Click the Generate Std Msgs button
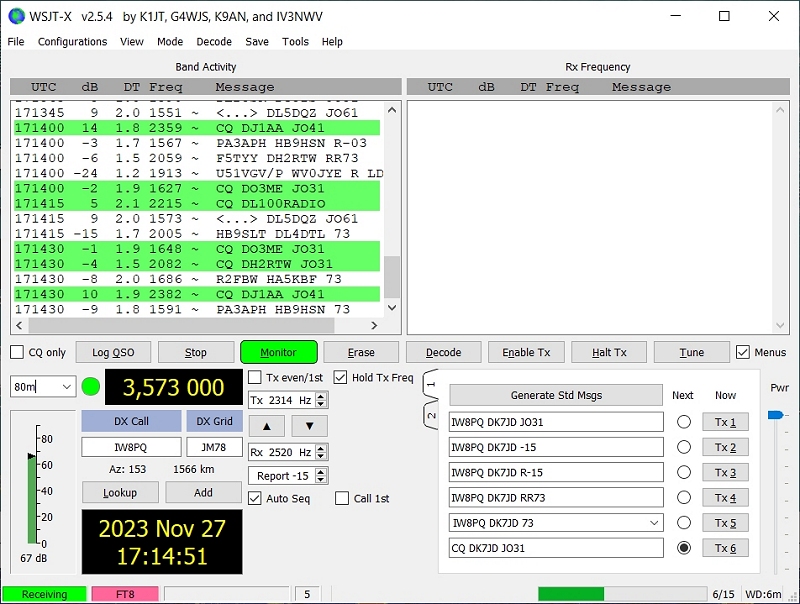 tap(555, 395)
